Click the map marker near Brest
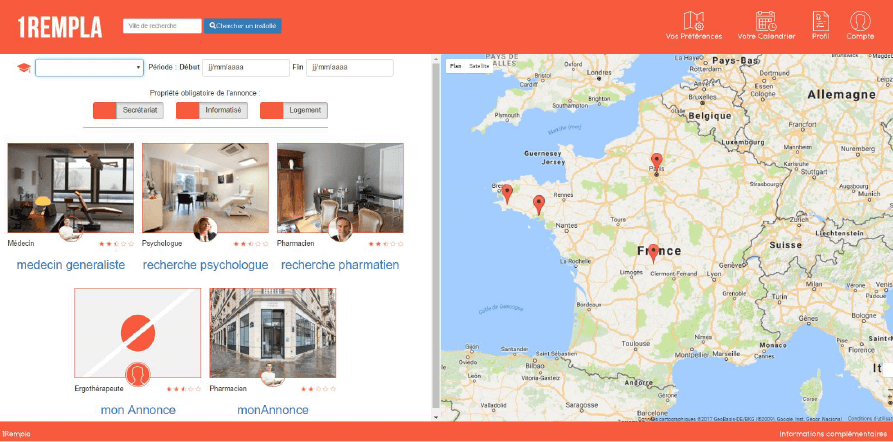The width and height of the screenshot is (893, 442). pyautogui.click(x=506, y=192)
